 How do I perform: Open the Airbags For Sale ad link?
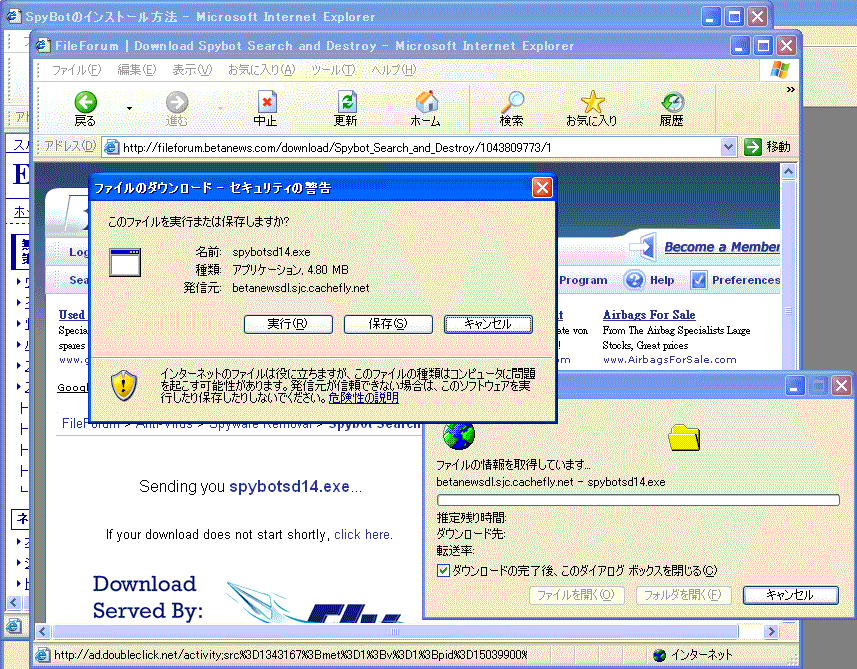coord(649,315)
